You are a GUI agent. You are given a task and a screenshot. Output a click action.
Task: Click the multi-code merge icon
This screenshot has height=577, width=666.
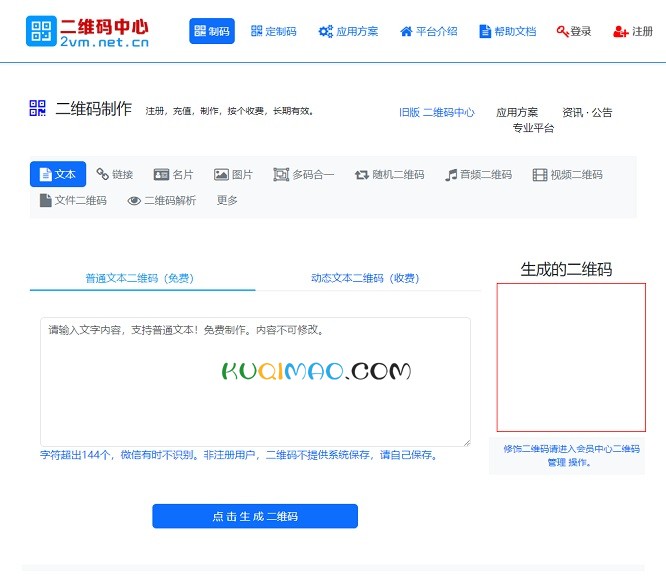click(x=281, y=175)
